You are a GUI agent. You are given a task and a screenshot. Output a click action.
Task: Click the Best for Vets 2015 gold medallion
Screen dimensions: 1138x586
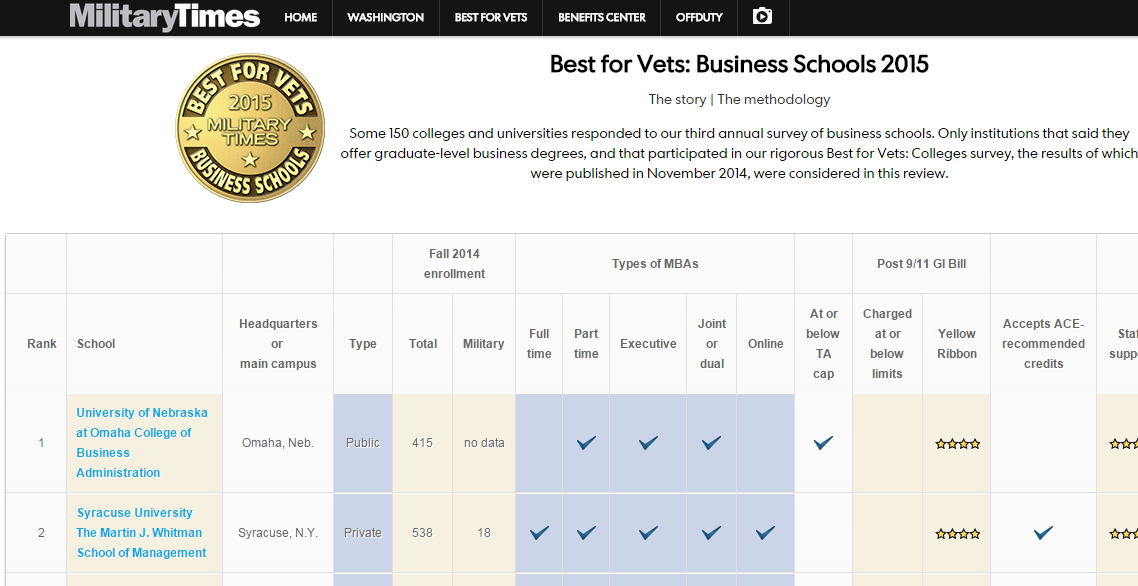(x=250, y=128)
